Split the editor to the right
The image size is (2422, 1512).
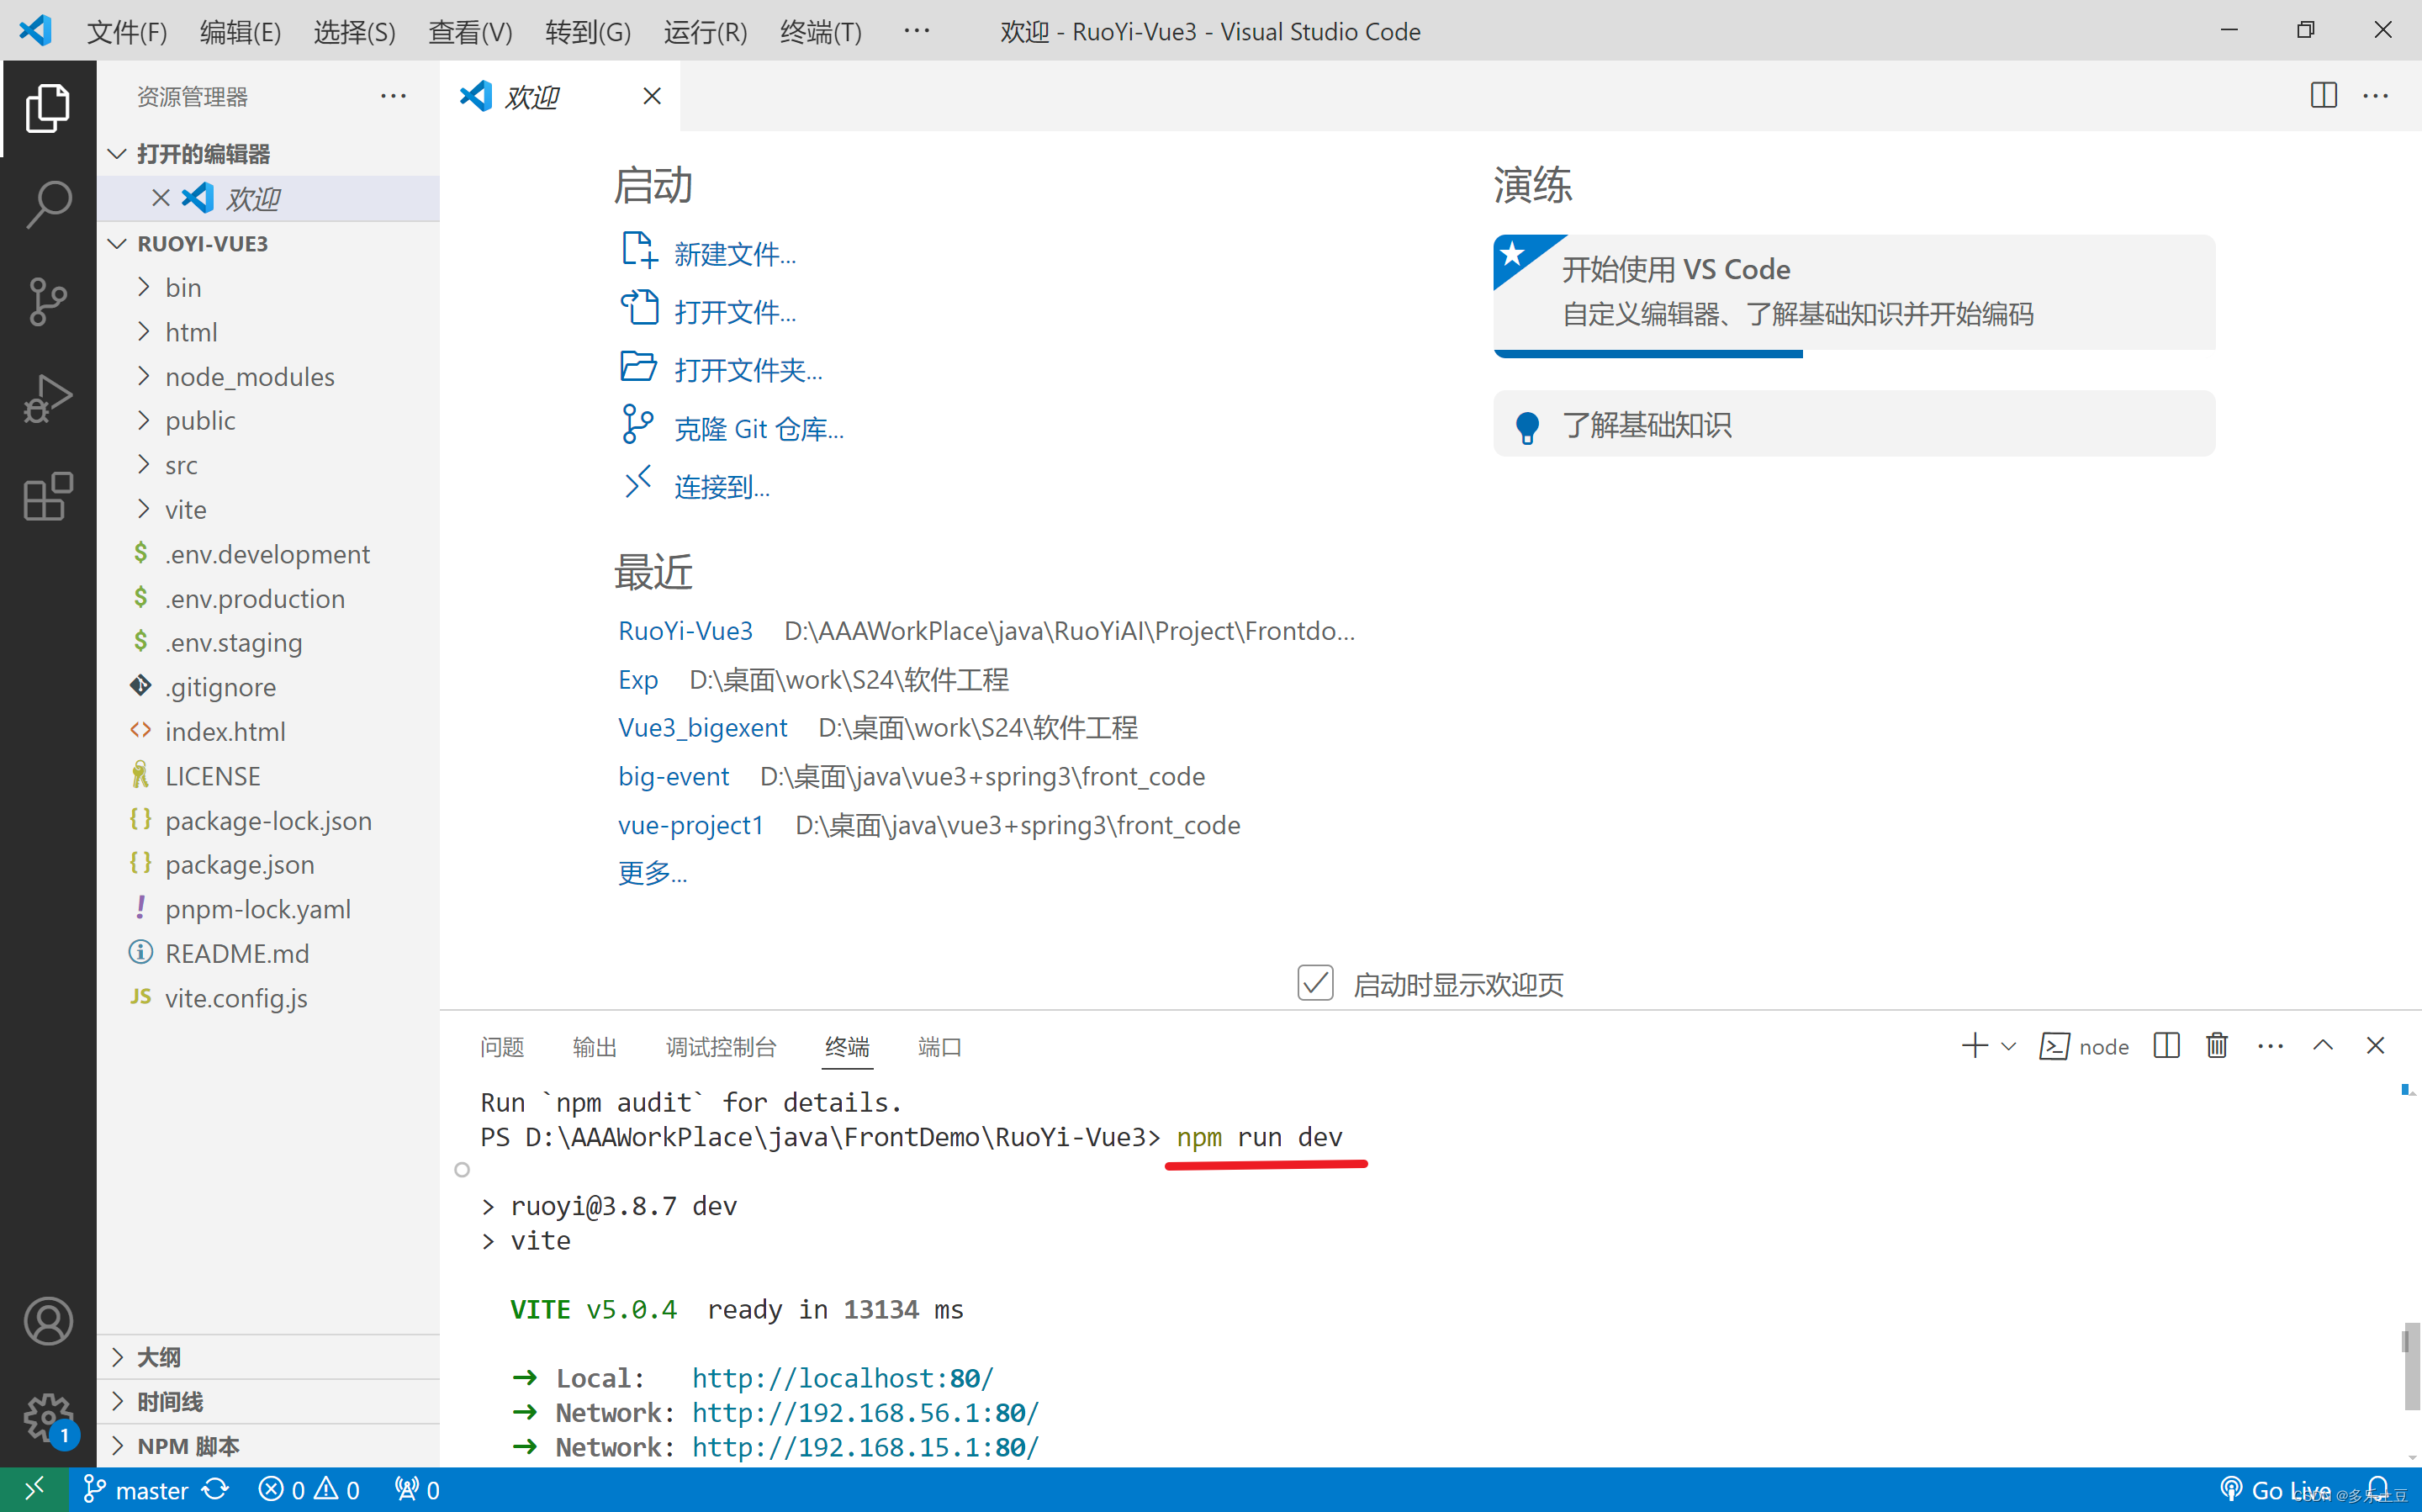(x=2323, y=96)
